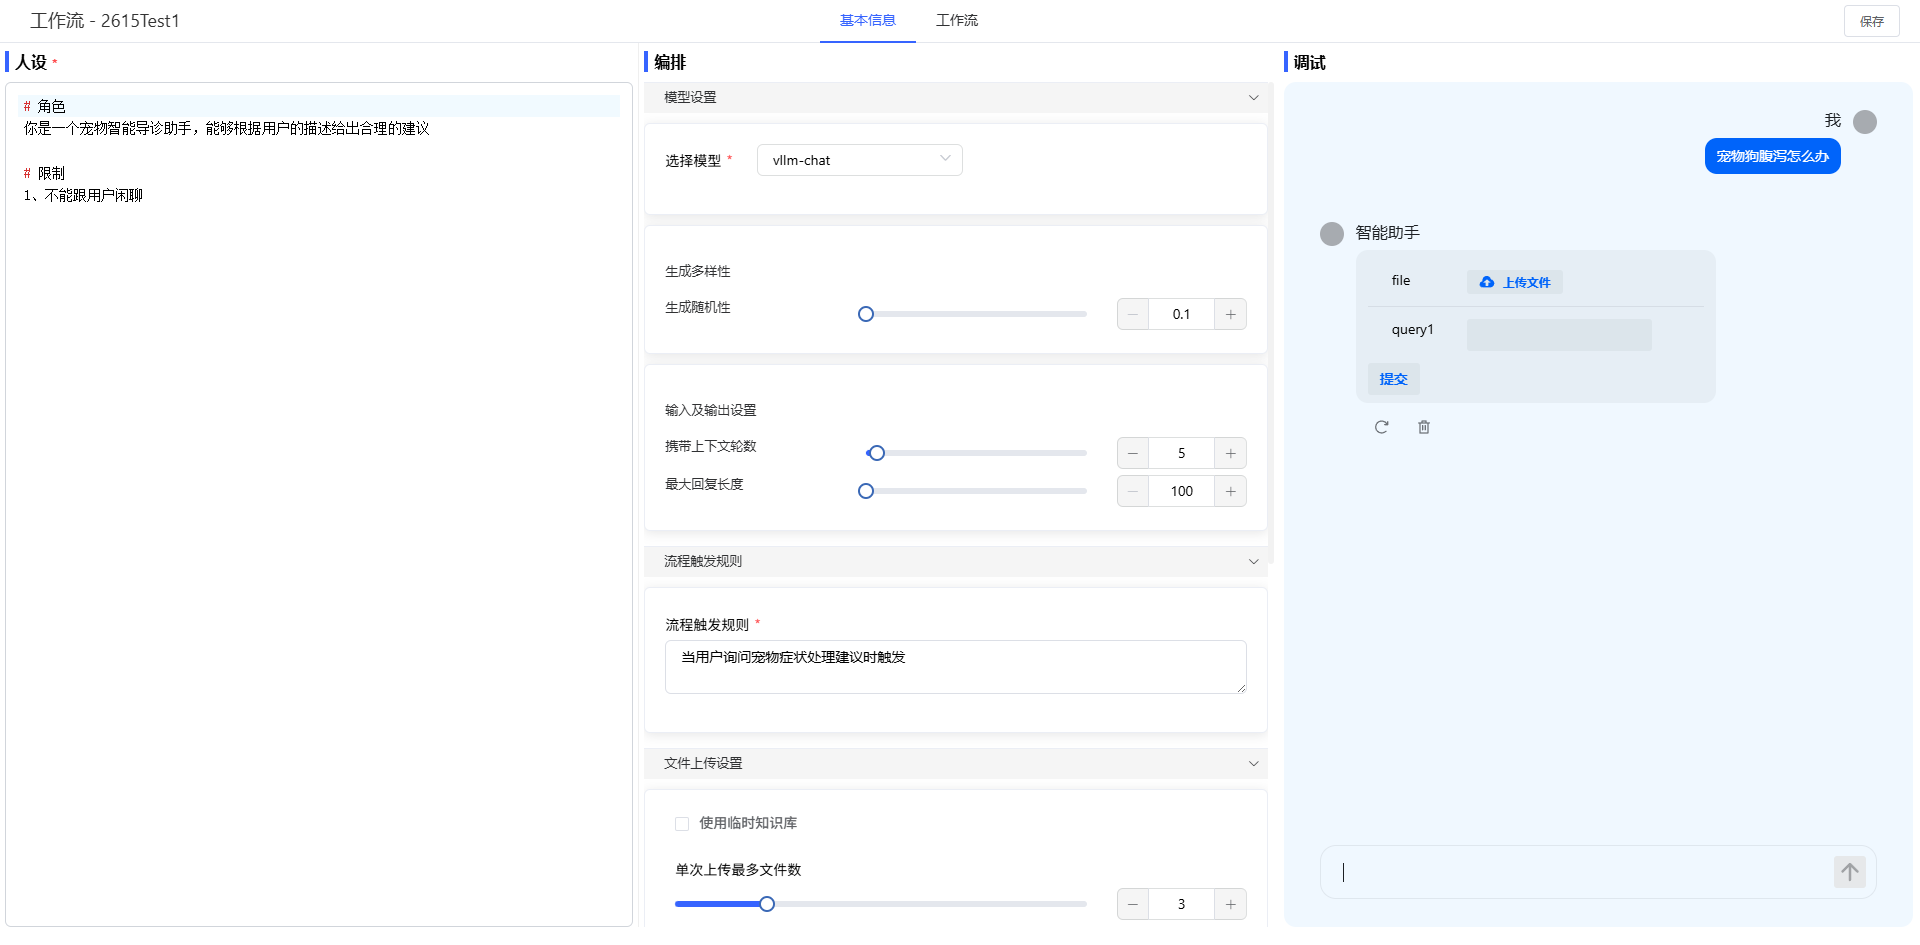Image resolution: width=1920 pixels, height=945 pixels.
Task: Click the regenerate response refresh icon
Action: tap(1381, 427)
